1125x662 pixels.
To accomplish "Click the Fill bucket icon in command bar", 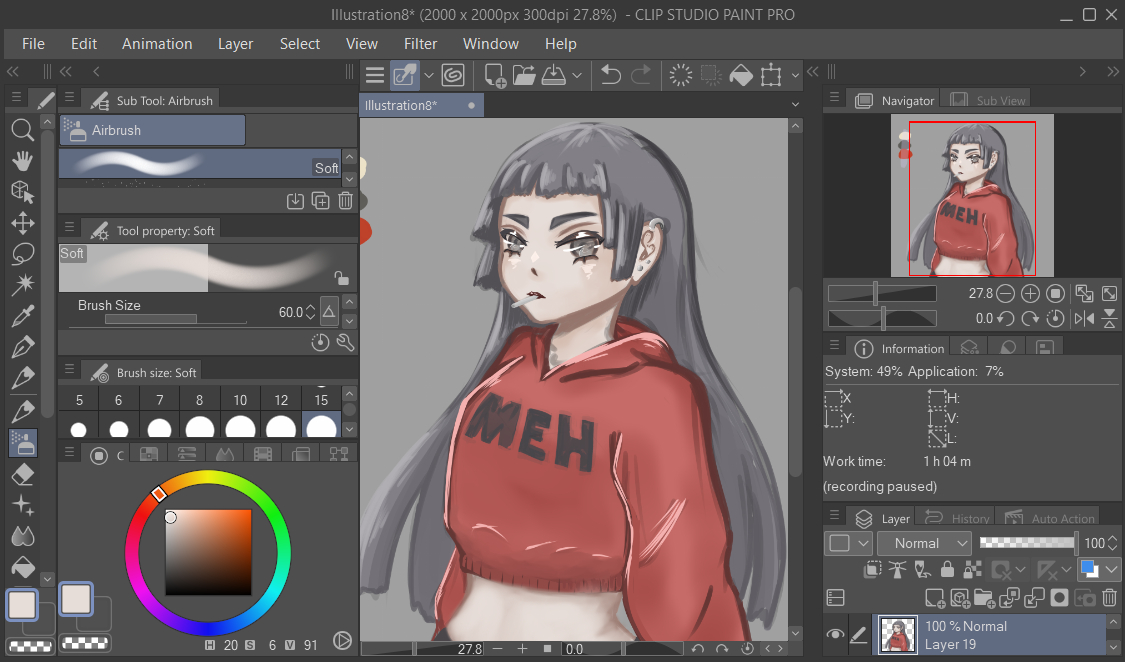I will click(x=740, y=75).
